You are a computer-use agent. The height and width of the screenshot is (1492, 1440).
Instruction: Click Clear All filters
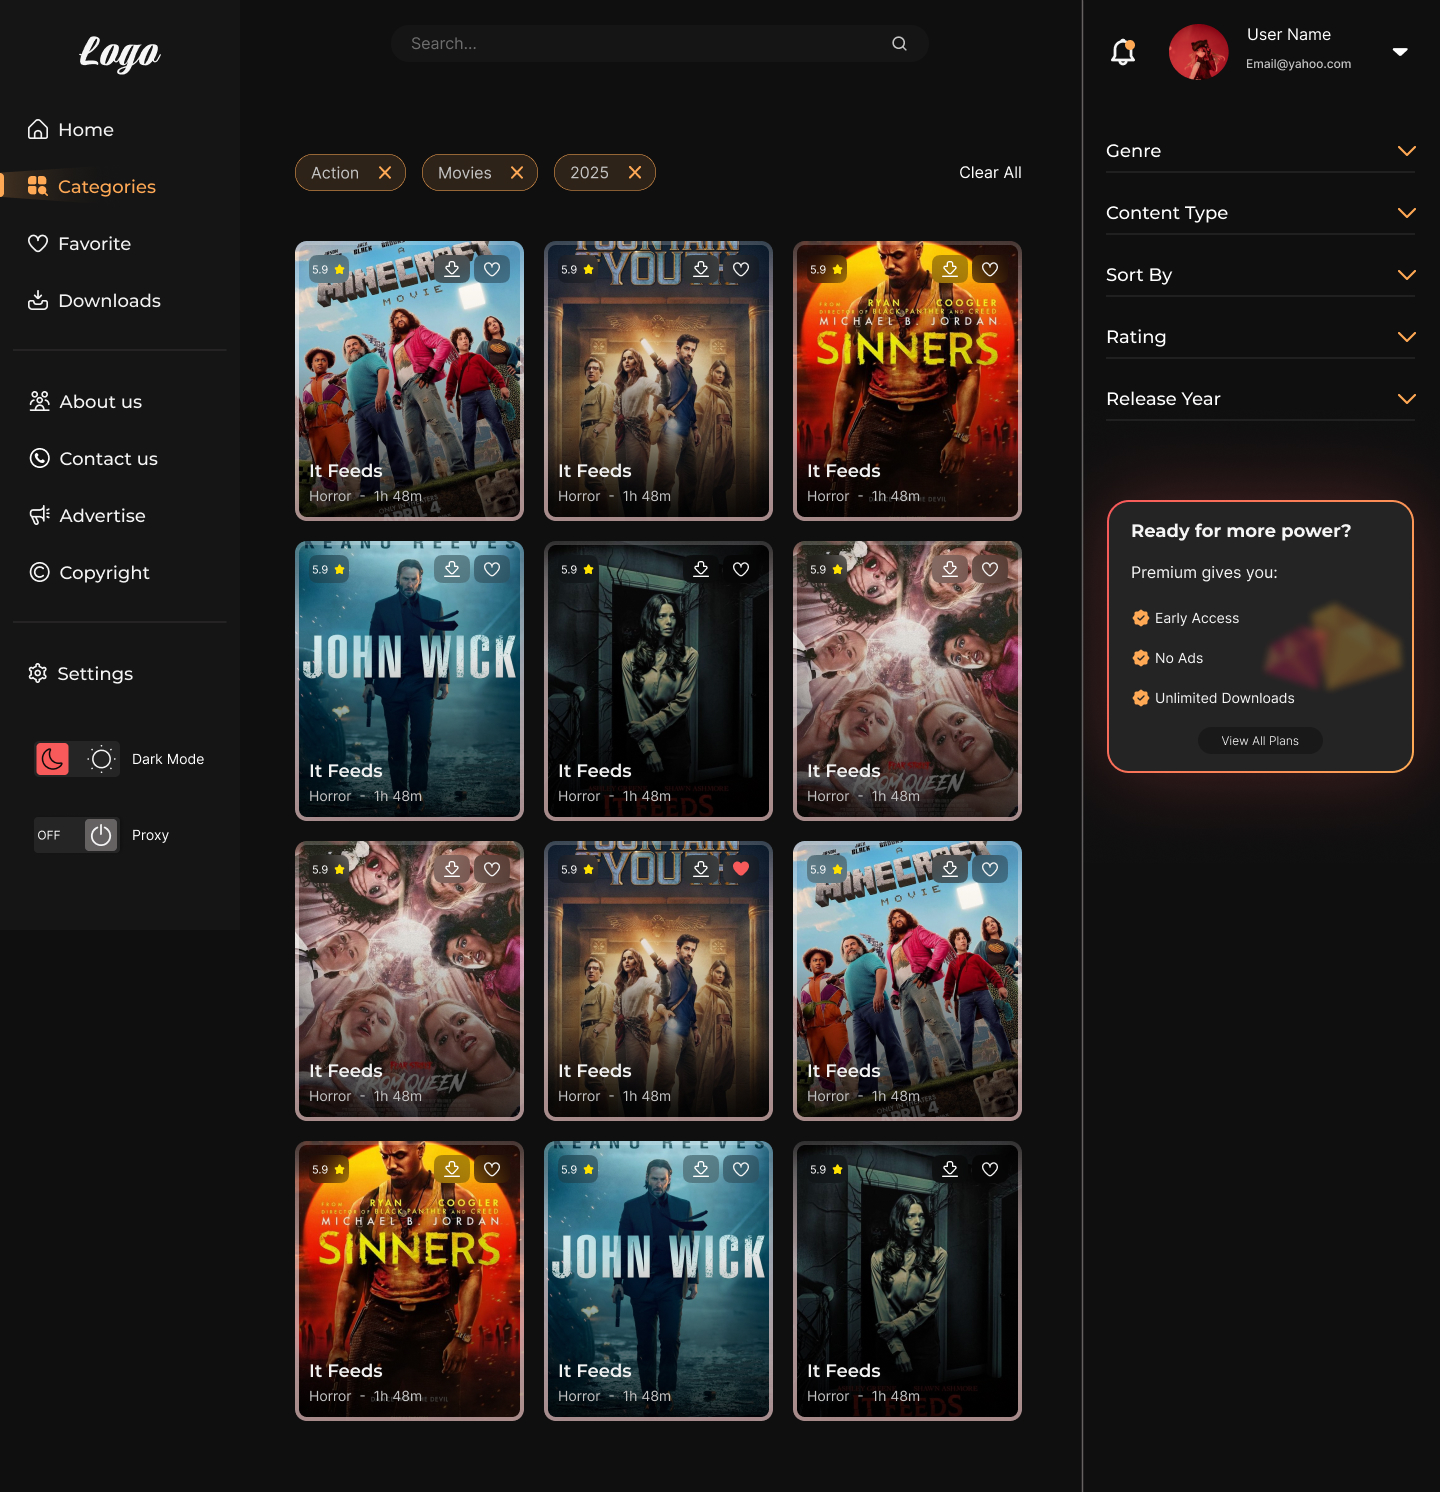pyautogui.click(x=990, y=173)
